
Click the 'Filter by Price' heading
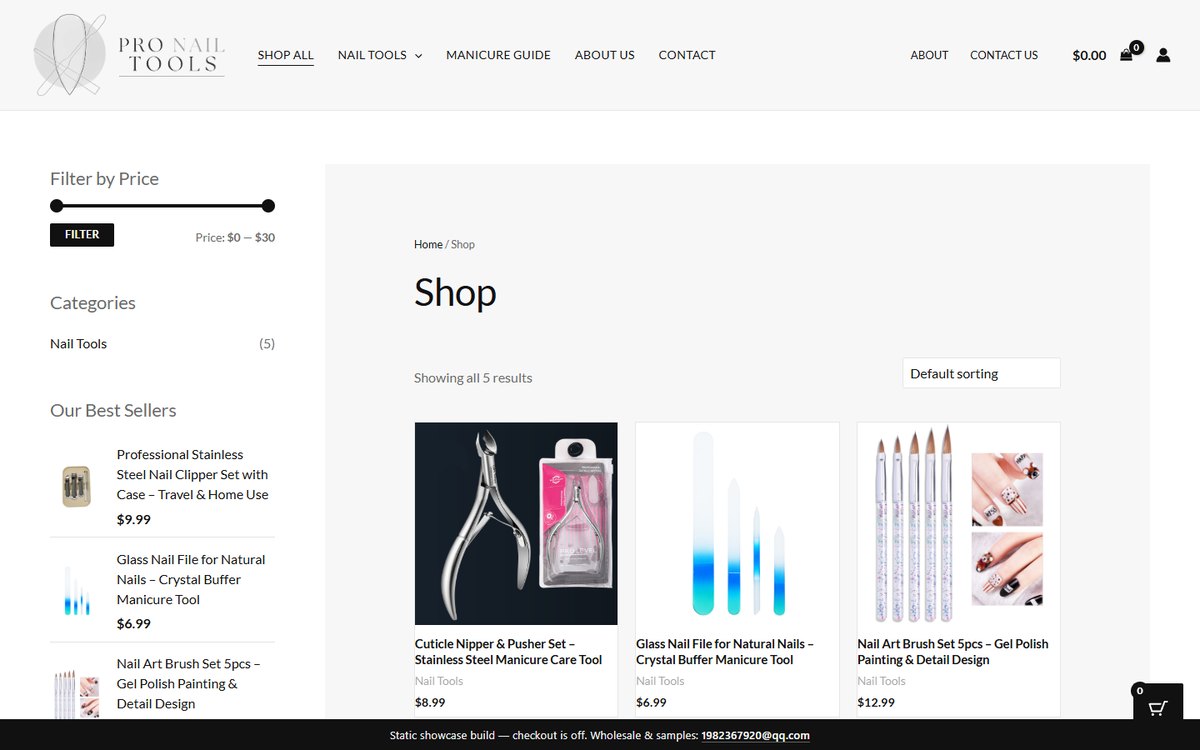[x=104, y=178]
